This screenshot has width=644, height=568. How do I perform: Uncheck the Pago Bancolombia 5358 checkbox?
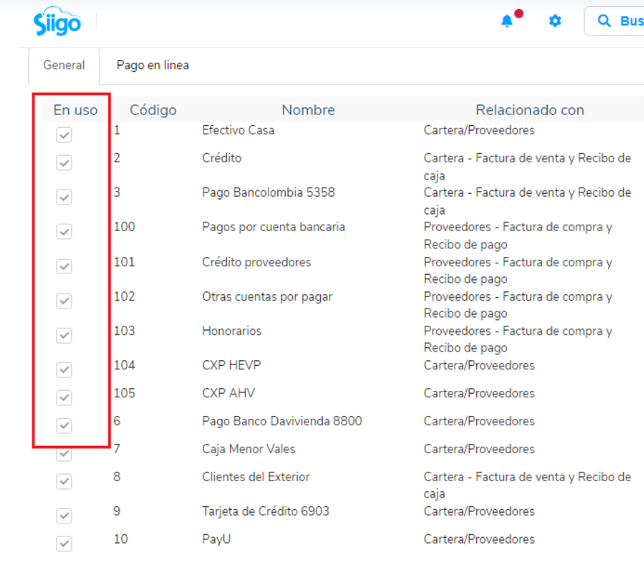coord(64,197)
